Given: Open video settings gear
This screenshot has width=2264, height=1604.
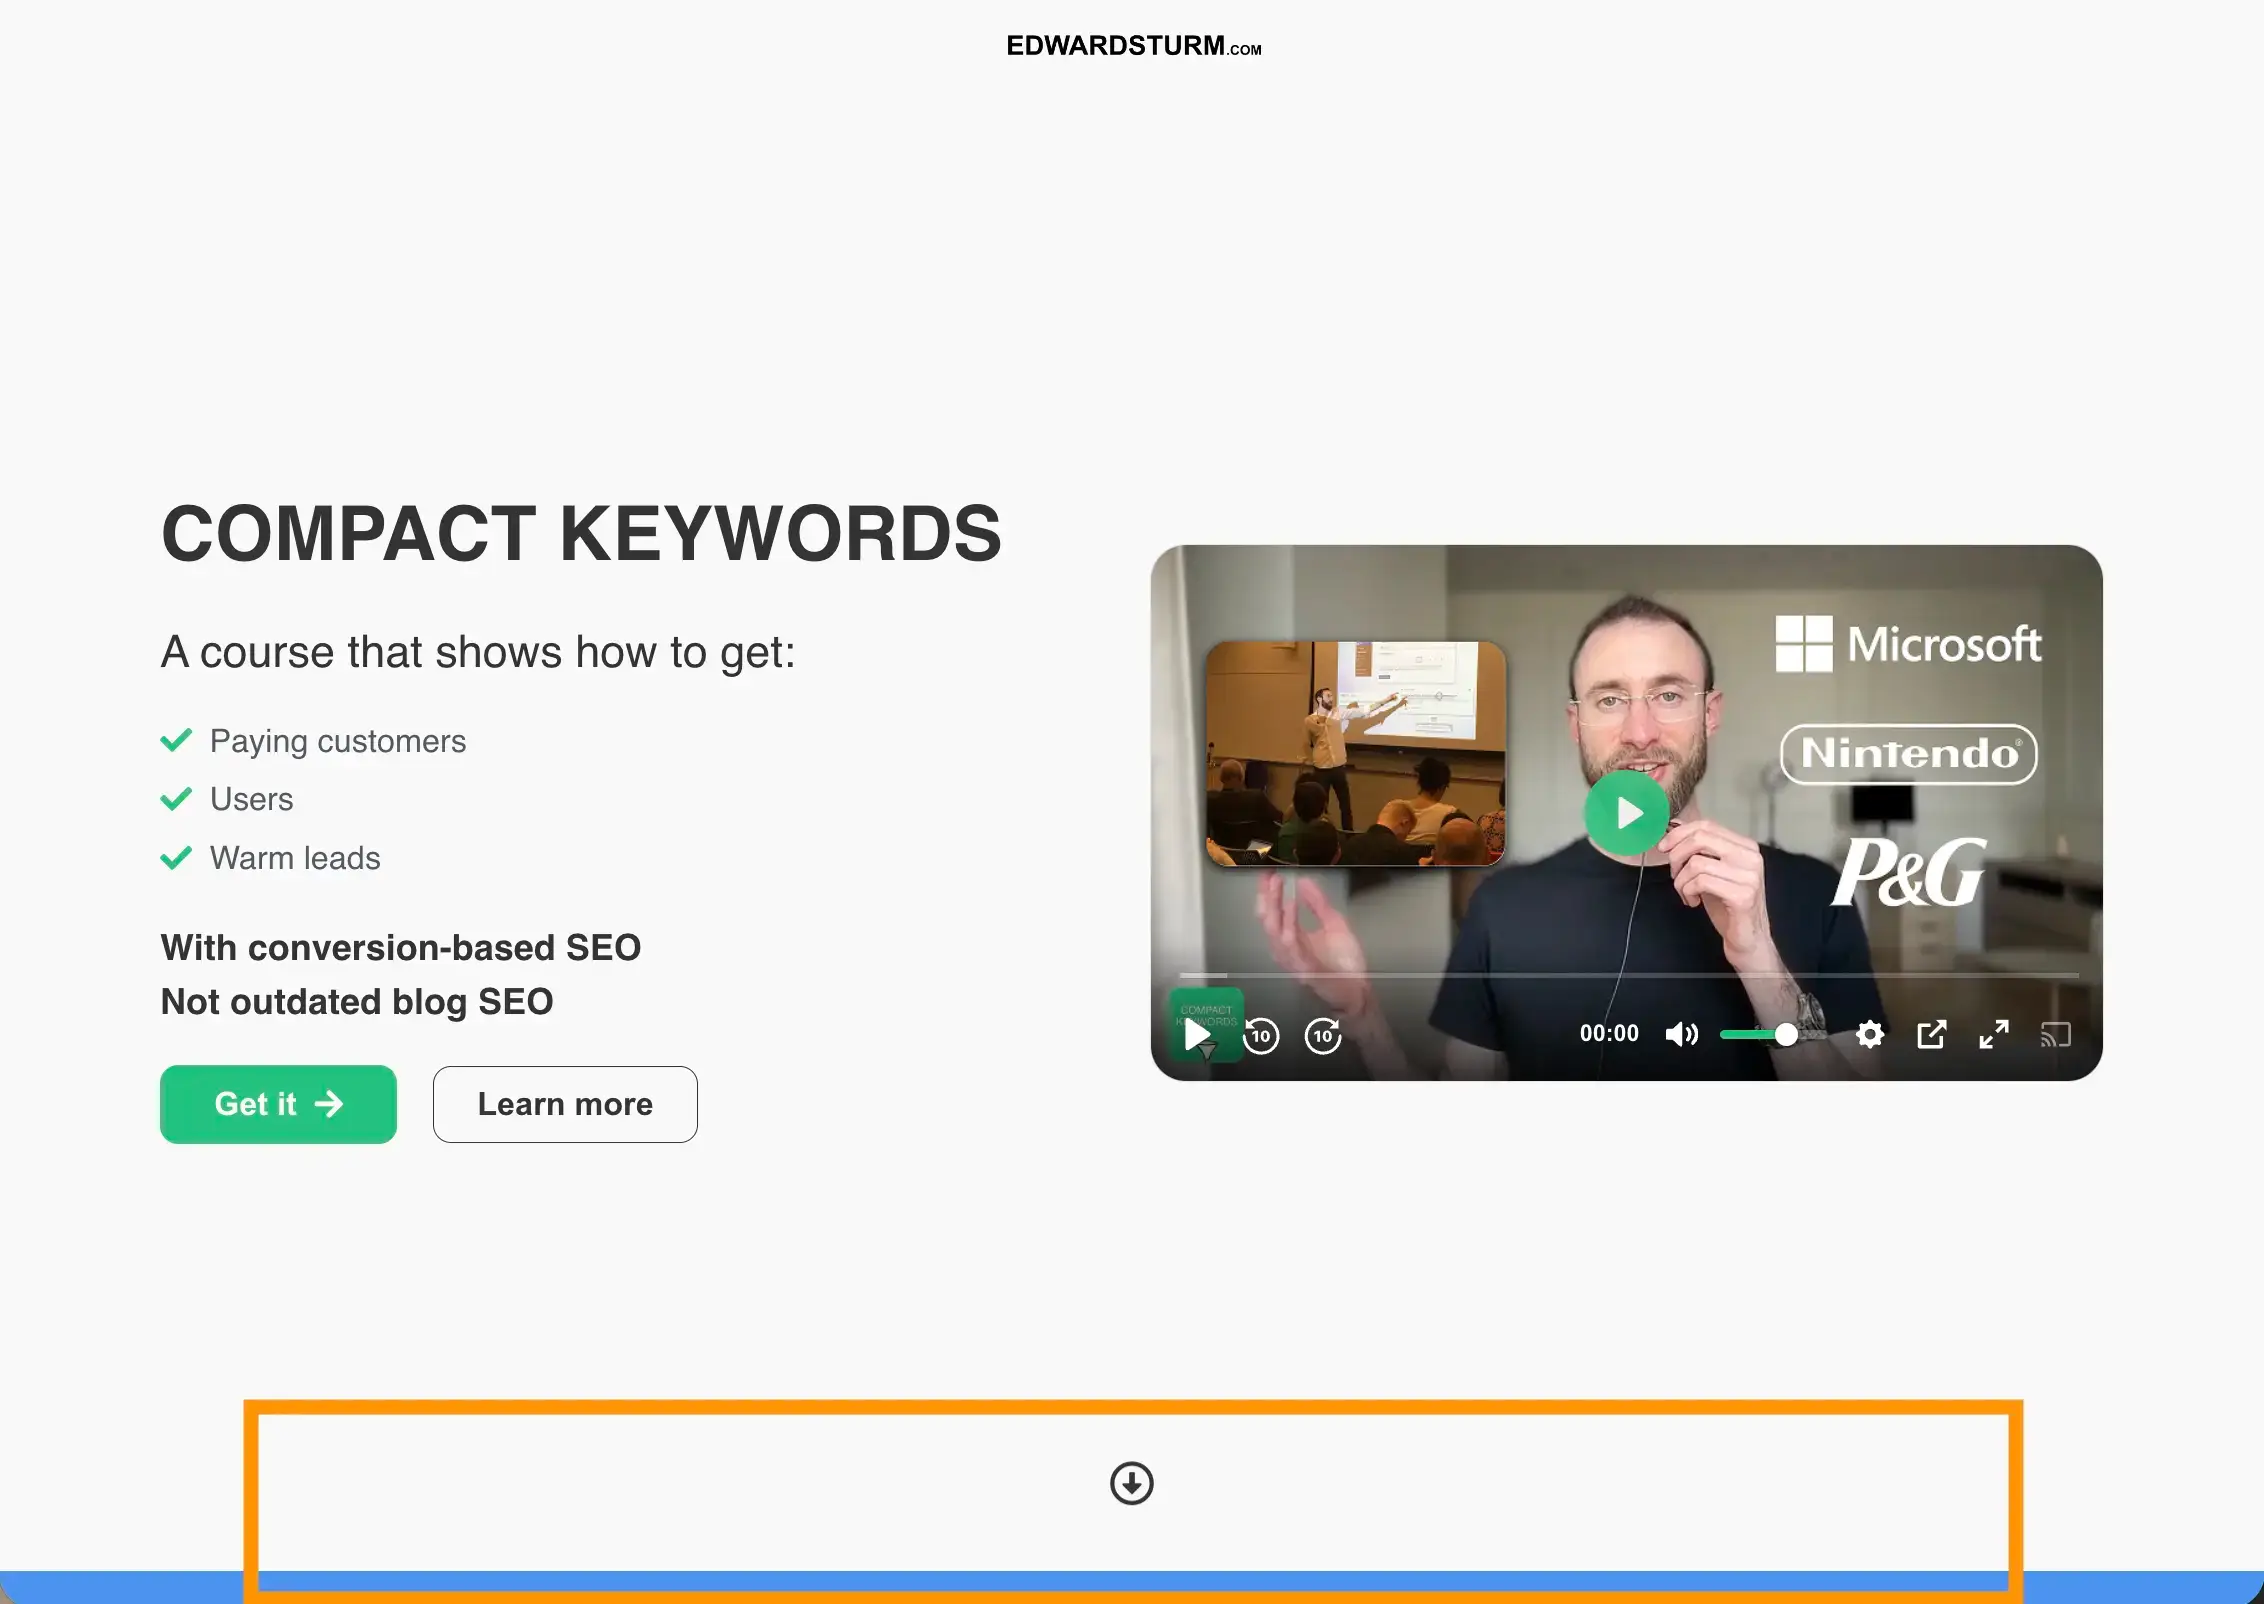Looking at the screenshot, I should (x=1869, y=1035).
